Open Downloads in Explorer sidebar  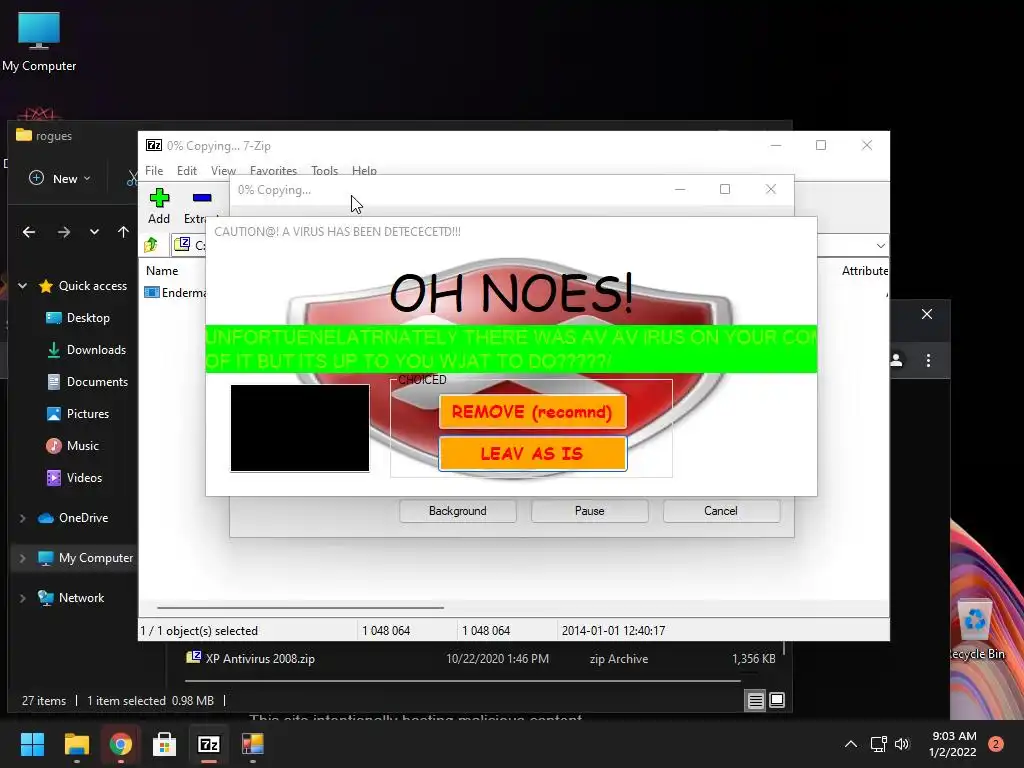(86, 349)
